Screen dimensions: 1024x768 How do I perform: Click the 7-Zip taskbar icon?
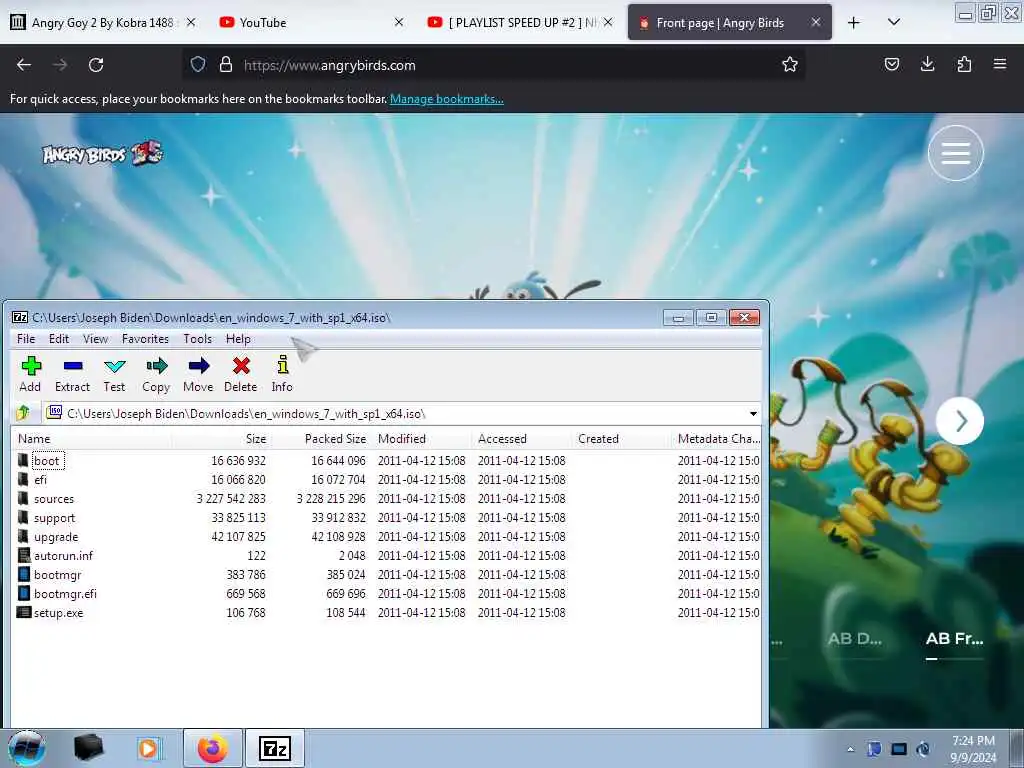[275, 748]
